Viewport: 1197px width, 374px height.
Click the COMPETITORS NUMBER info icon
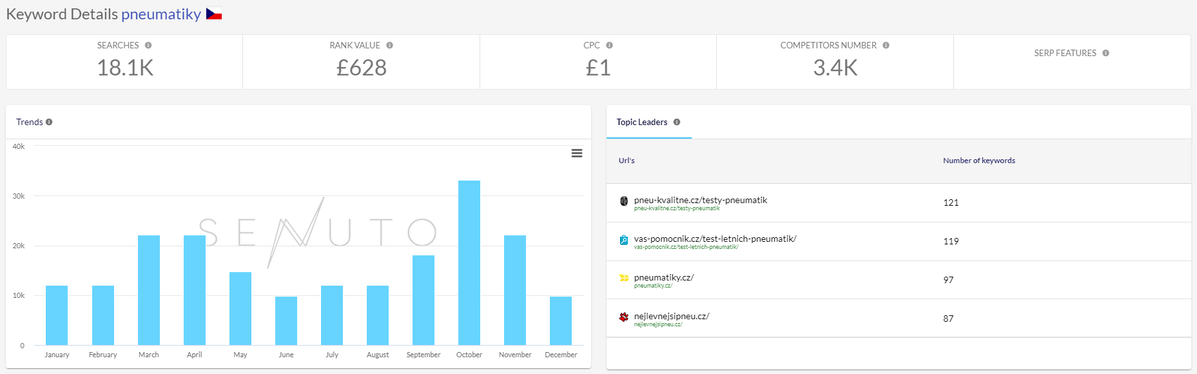[886, 45]
